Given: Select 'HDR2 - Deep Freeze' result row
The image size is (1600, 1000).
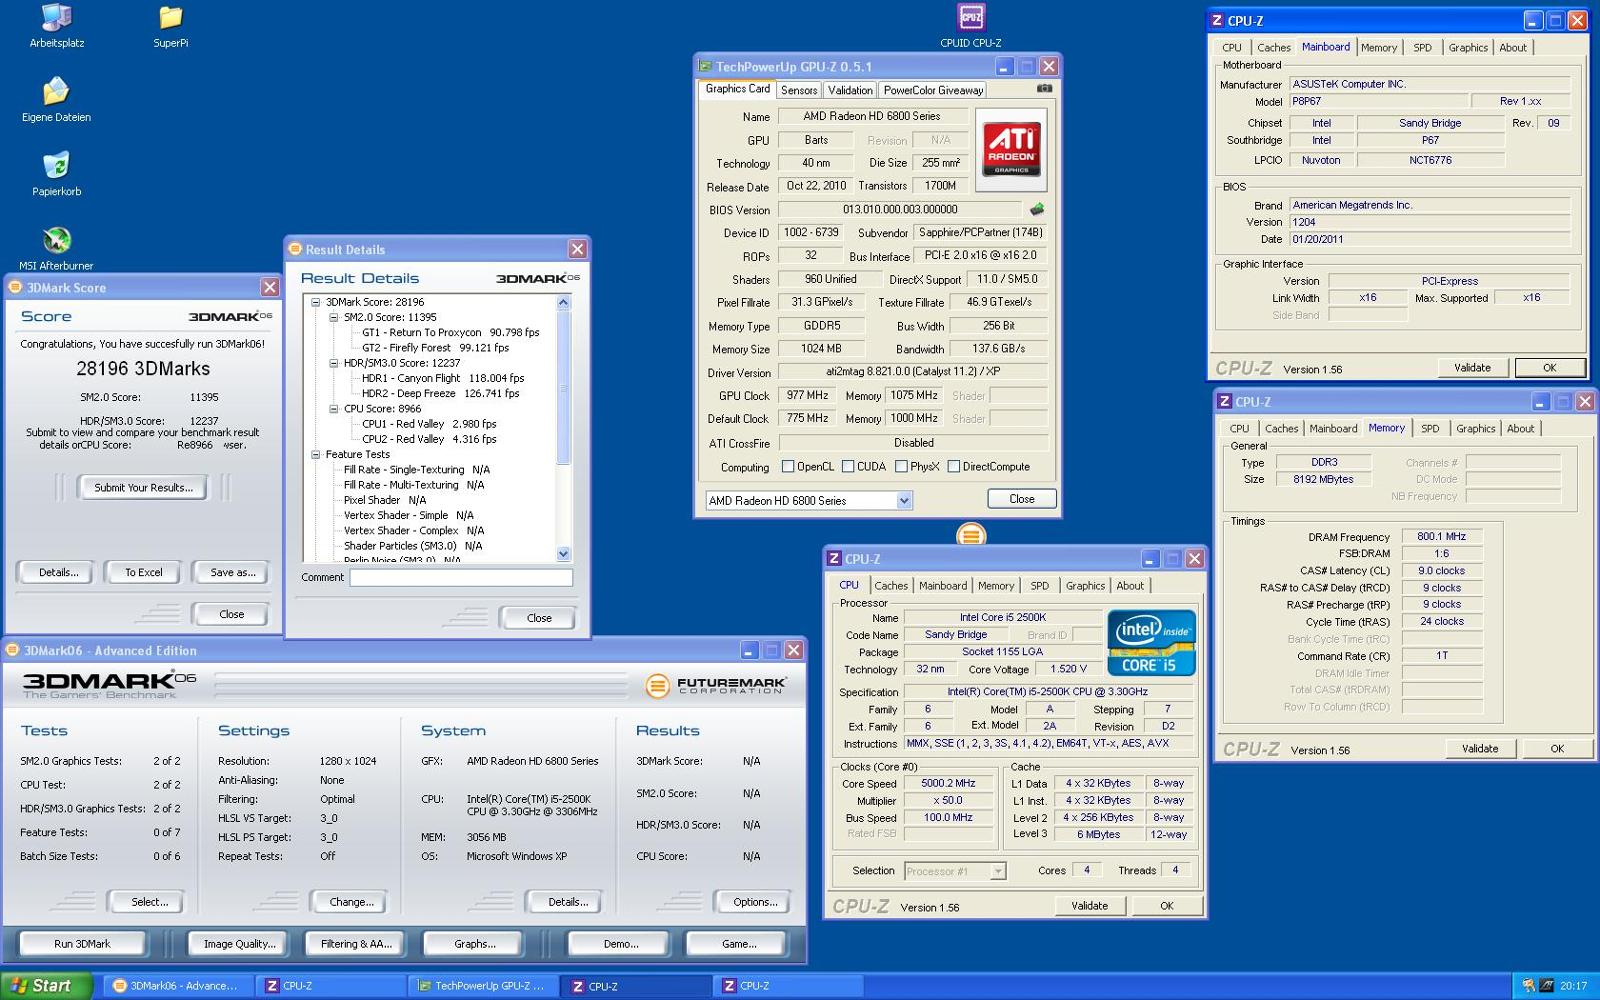Looking at the screenshot, I should 440,394.
